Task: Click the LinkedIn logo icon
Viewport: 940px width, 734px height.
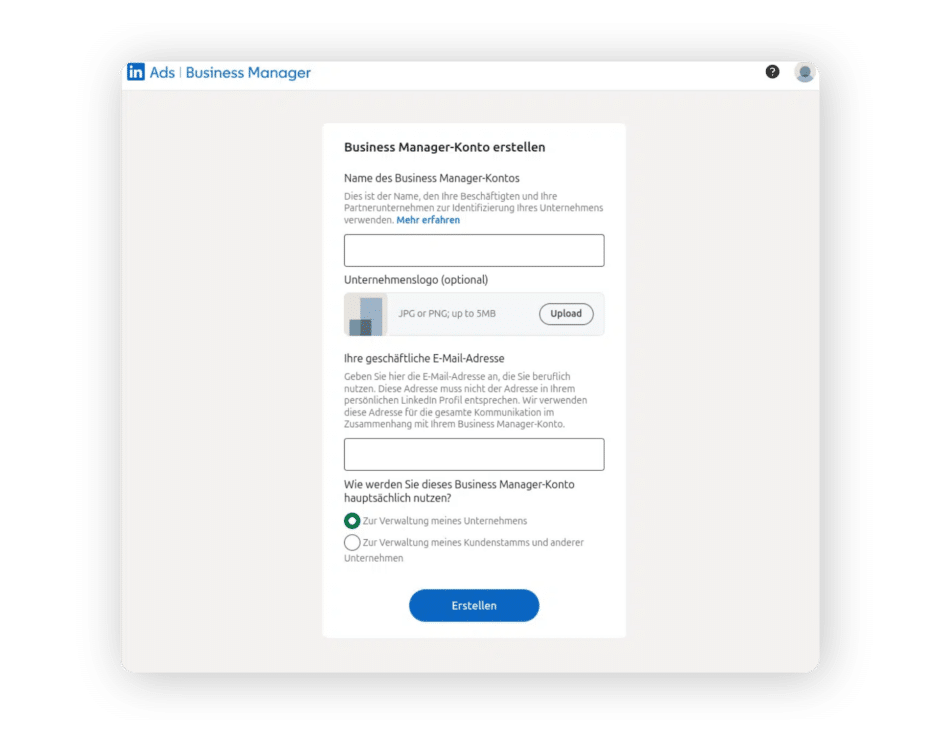Action: [x=135, y=72]
